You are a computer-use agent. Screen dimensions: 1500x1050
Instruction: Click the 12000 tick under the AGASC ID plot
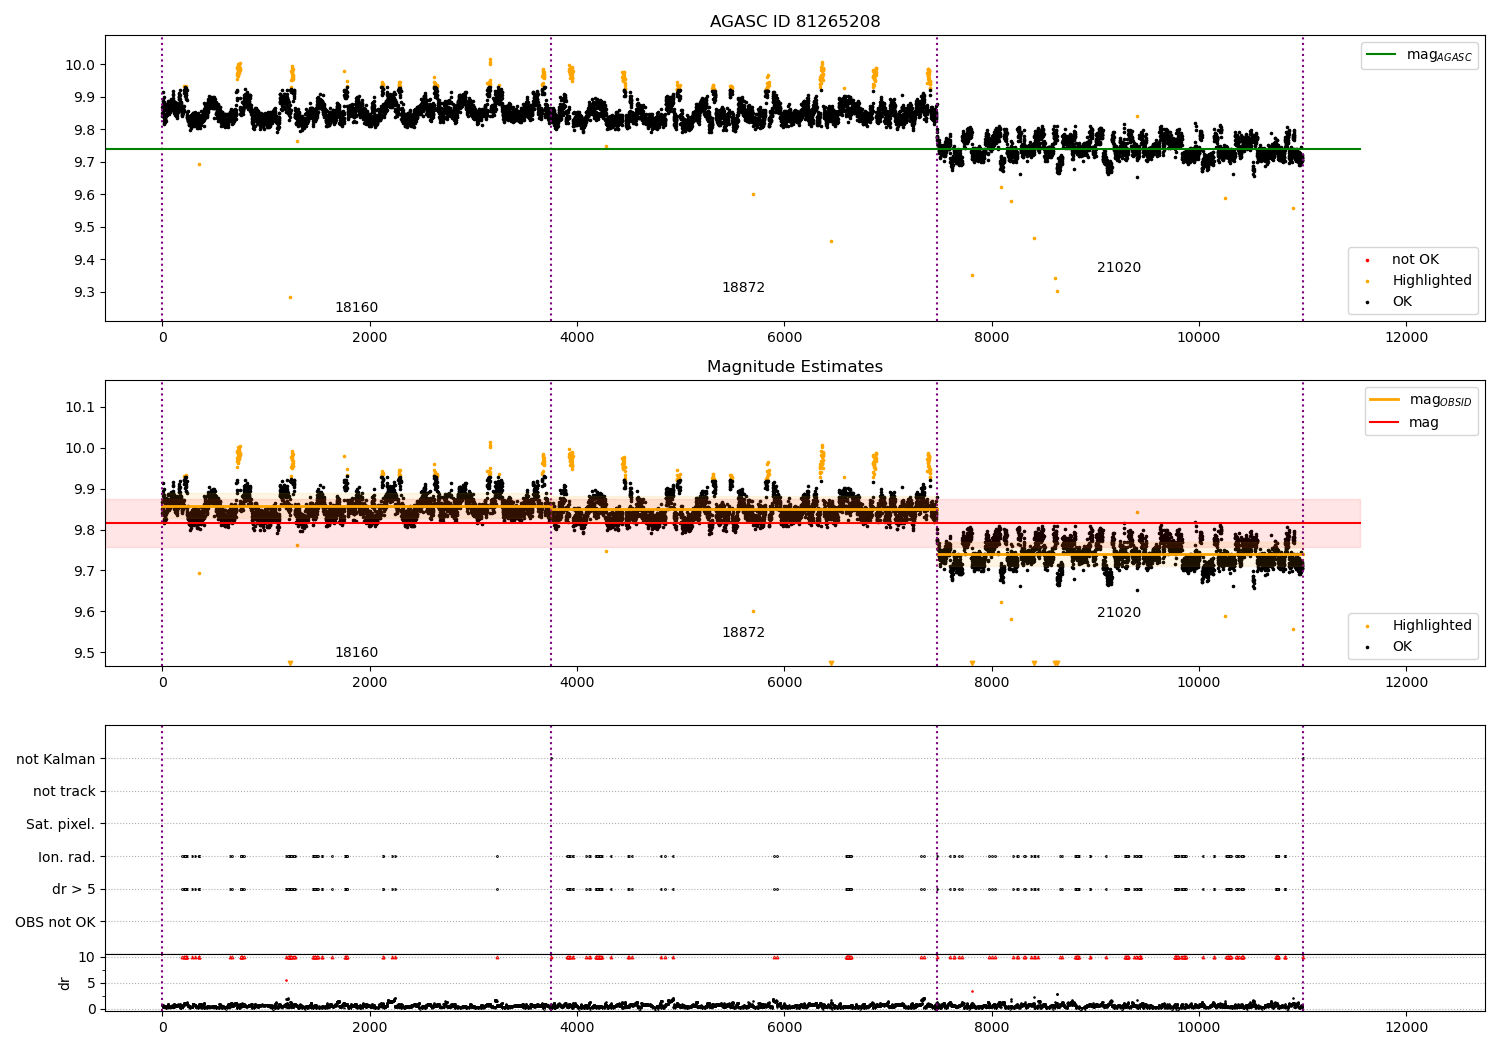(1406, 338)
